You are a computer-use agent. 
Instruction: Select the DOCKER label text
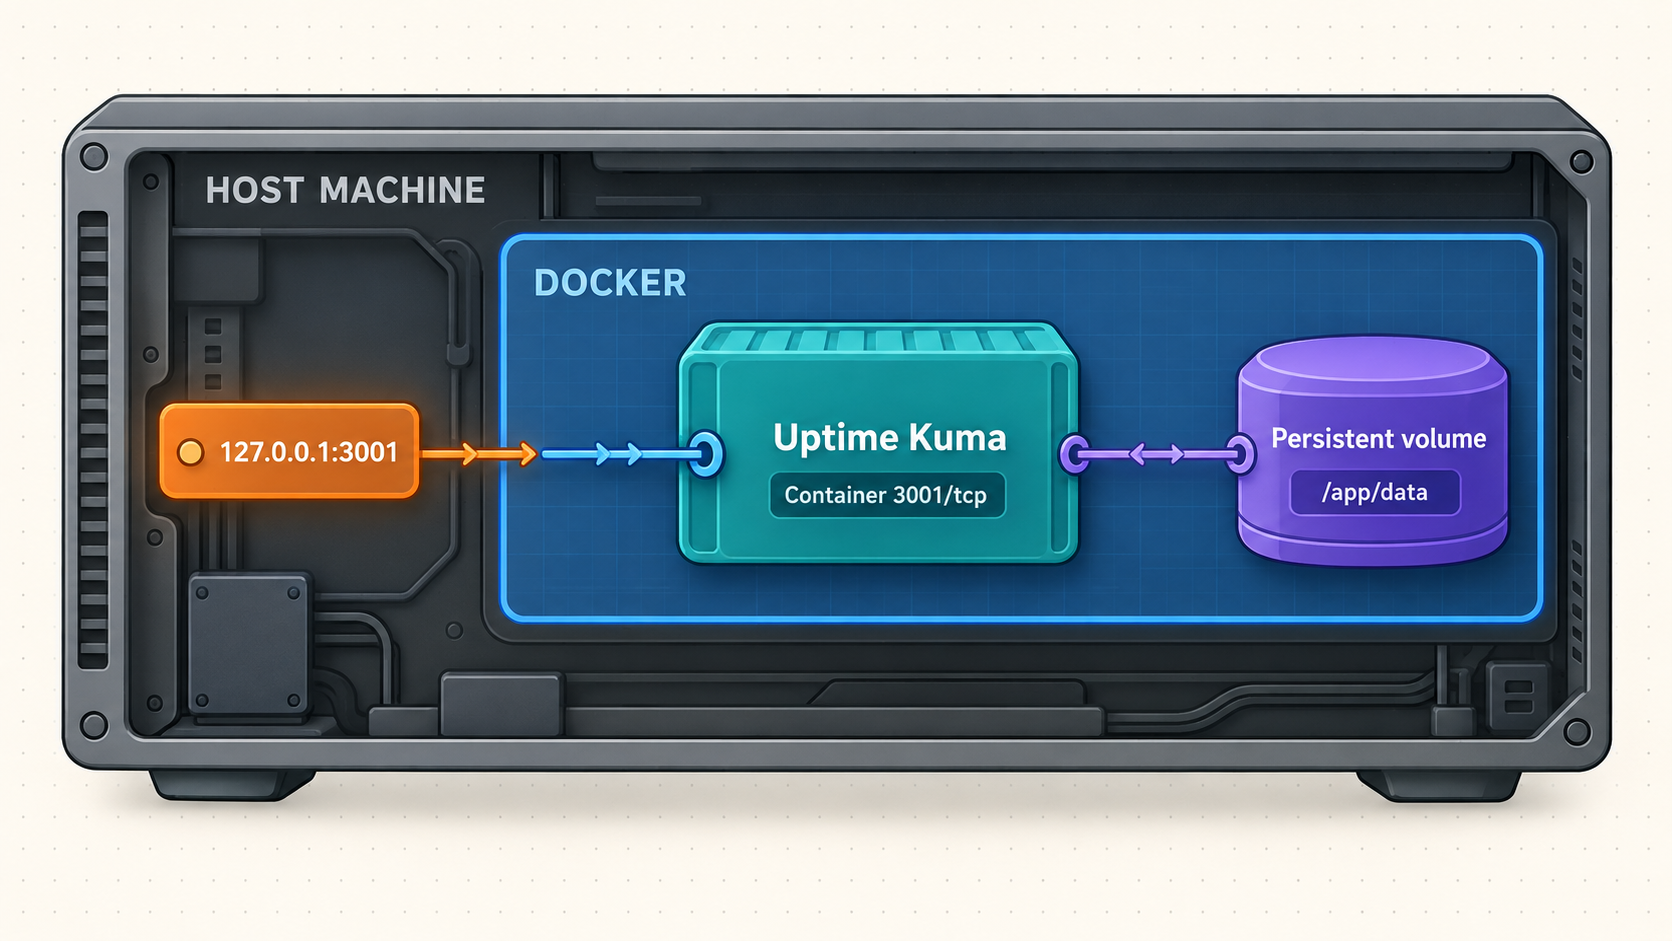[610, 283]
